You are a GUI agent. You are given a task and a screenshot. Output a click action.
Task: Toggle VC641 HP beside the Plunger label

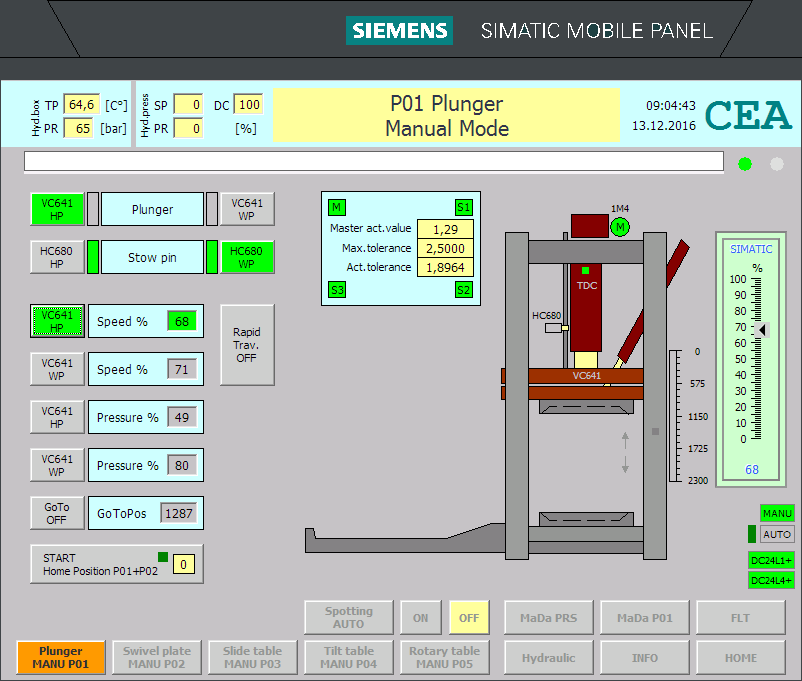click(x=57, y=209)
